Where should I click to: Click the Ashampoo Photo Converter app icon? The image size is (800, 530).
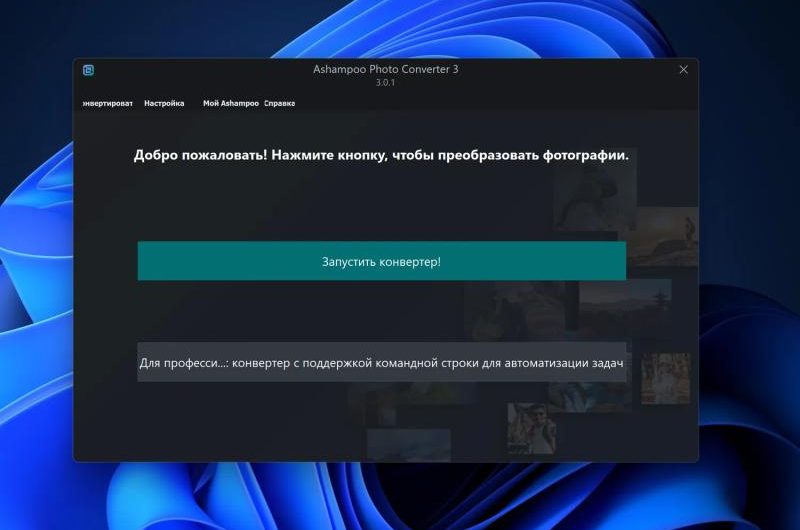click(88, 70)
